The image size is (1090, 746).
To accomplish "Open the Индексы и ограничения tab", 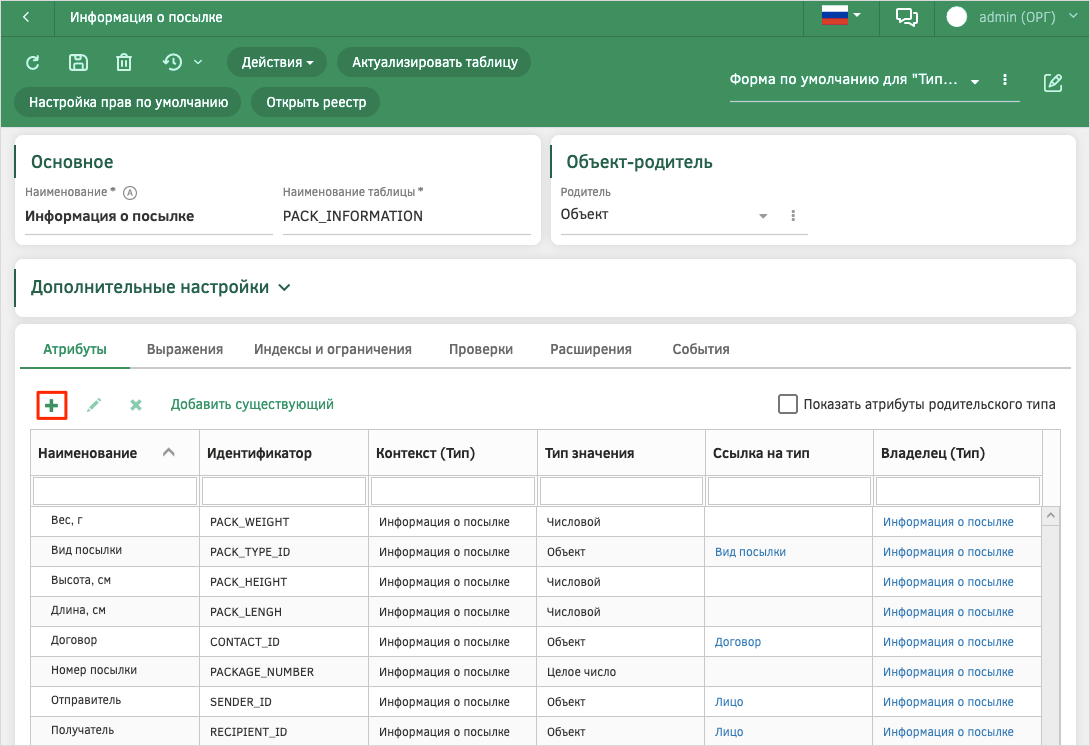I will click(x=333, y=349).
